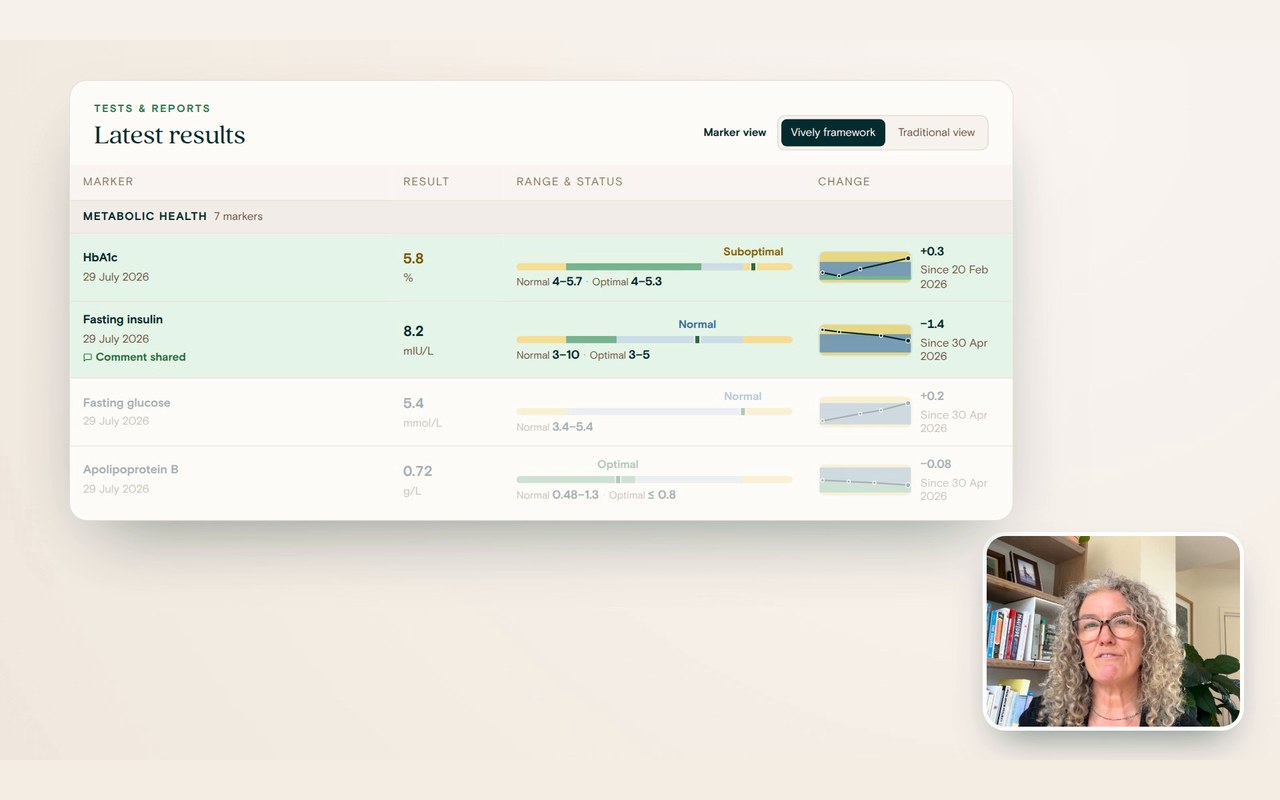Image resolution: width=1280 pixels, height=800 pixels.
Task: Click the Metabolic Health section header
Action: 541,216
